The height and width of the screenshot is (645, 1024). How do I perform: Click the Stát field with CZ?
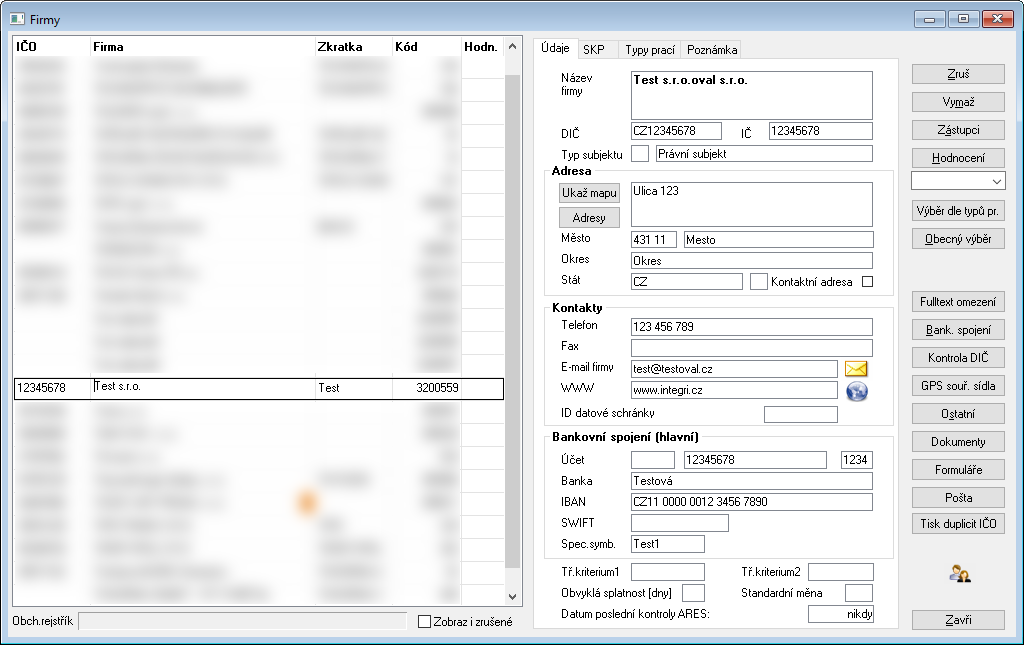pos(686,281)
